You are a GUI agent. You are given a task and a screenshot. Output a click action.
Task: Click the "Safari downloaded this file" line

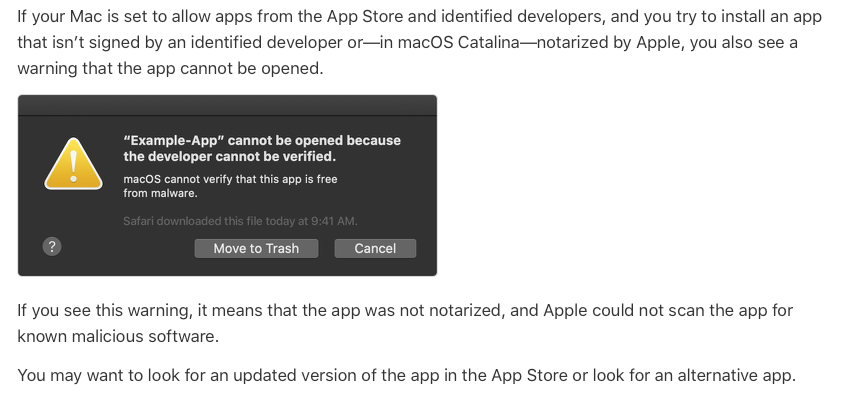pyautogui.click(x=240, y=221)
